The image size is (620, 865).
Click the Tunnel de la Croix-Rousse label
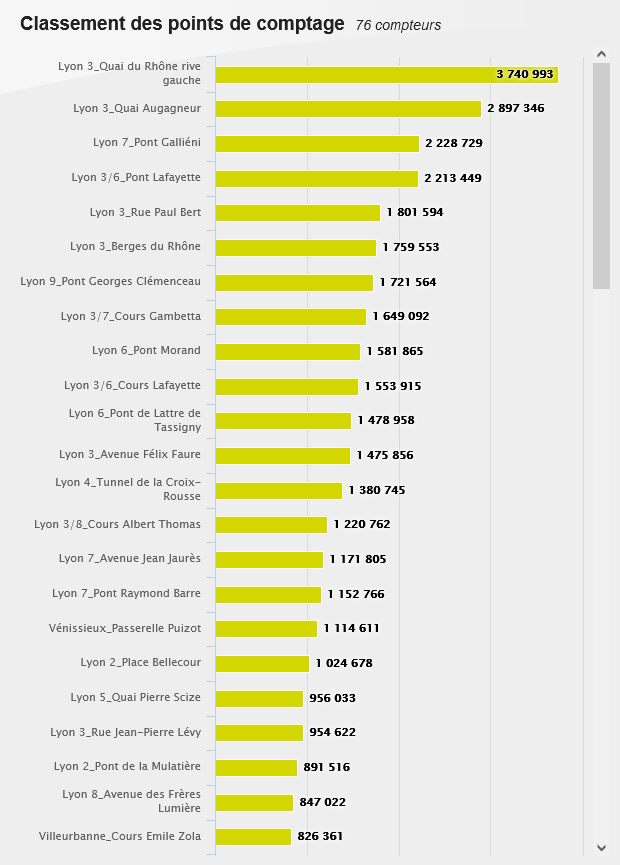tap(128, 489)
